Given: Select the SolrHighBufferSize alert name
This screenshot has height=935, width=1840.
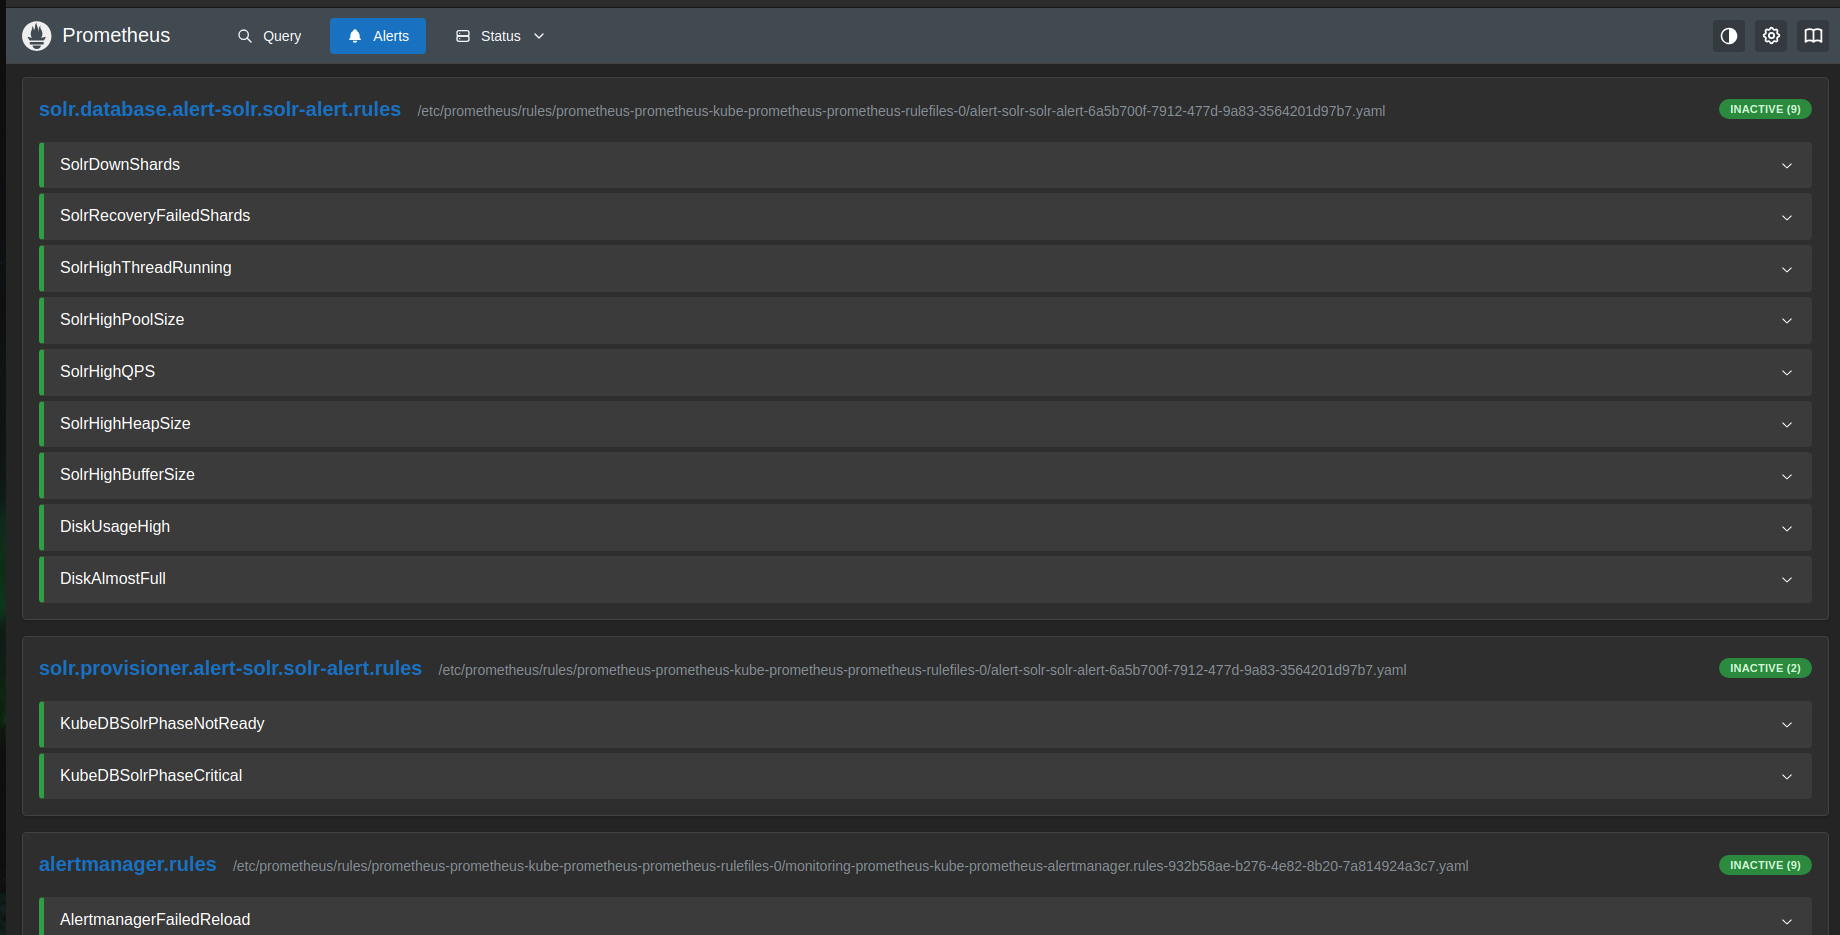Looking at the screenshot, I should (127, 475).
